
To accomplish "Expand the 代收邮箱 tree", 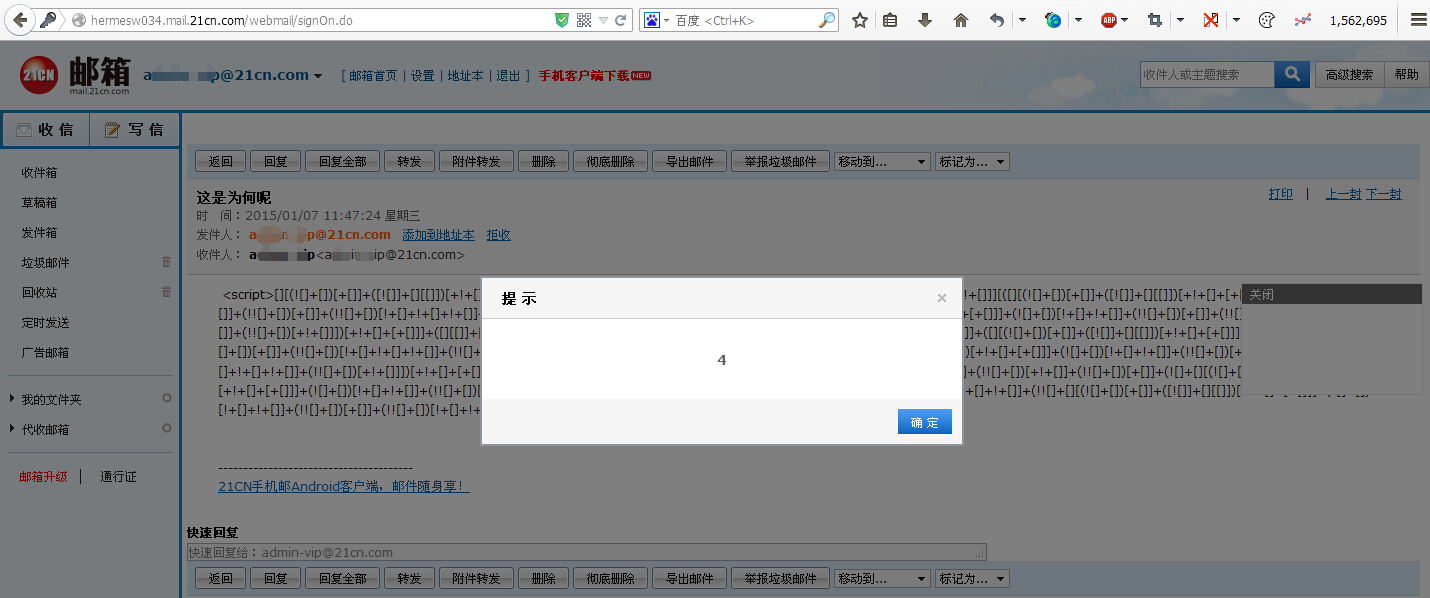I will click(x=12, y=429).
